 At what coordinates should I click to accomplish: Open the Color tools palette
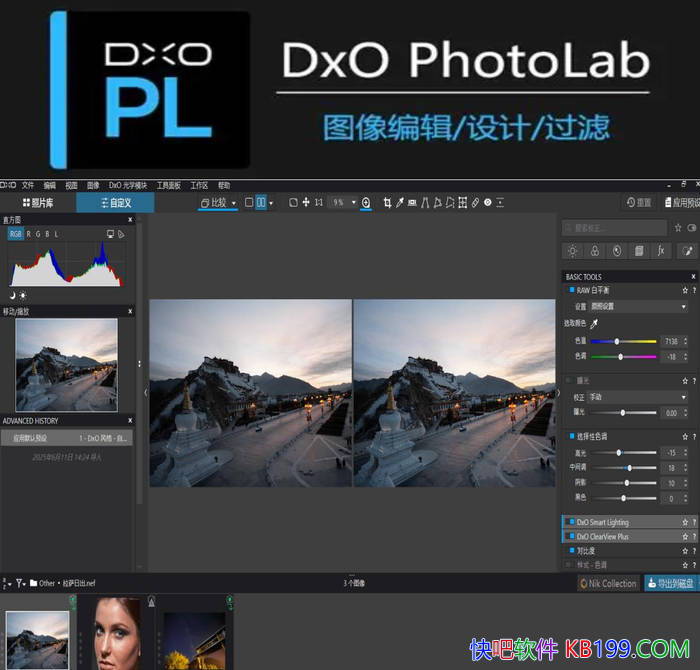[x=595, y=251]
